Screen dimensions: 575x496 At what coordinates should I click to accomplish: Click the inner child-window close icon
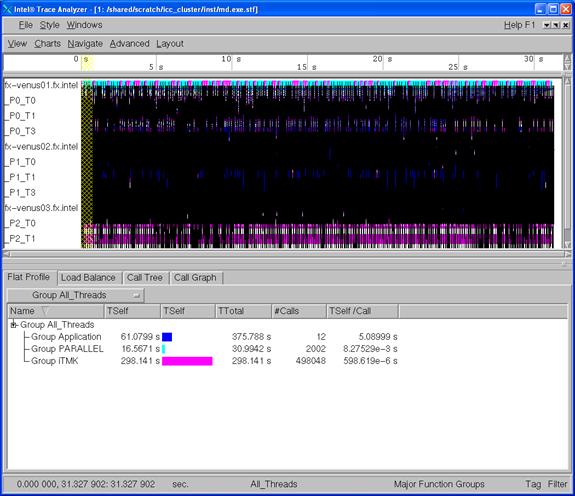566,25
